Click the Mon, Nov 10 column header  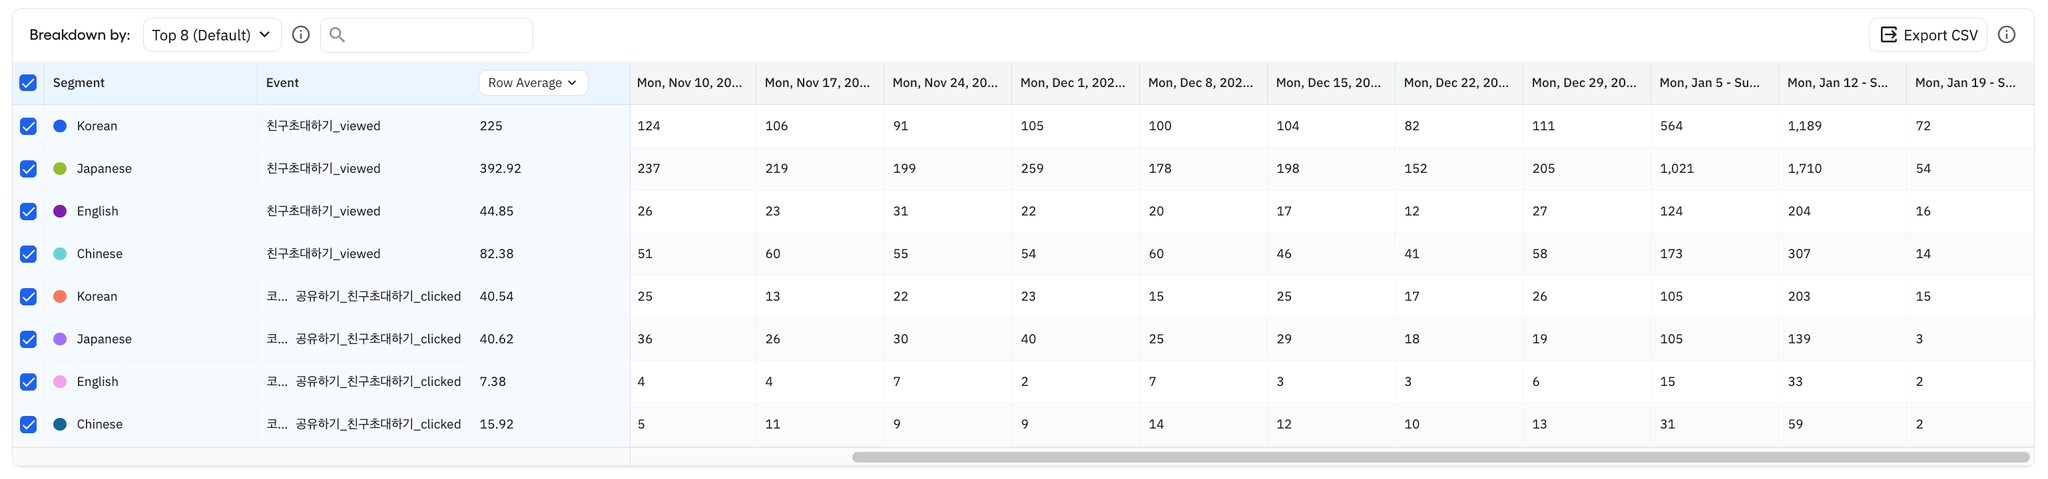pyautogui.click(x=689, y=83)
